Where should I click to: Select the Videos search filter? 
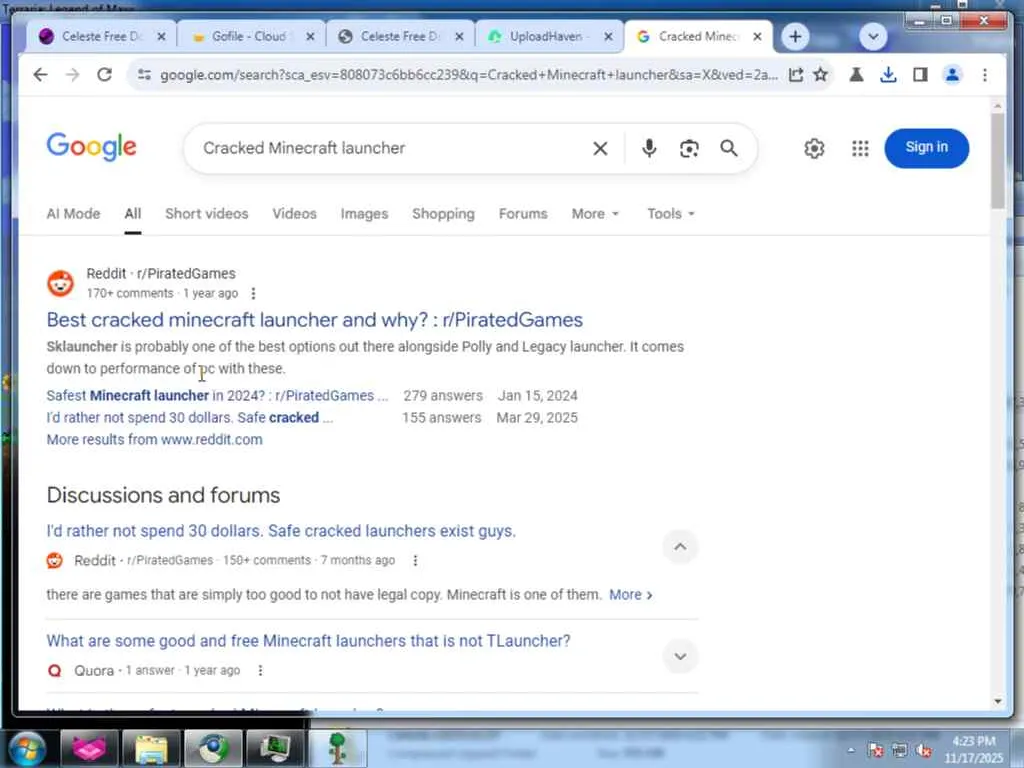[295, 214]
